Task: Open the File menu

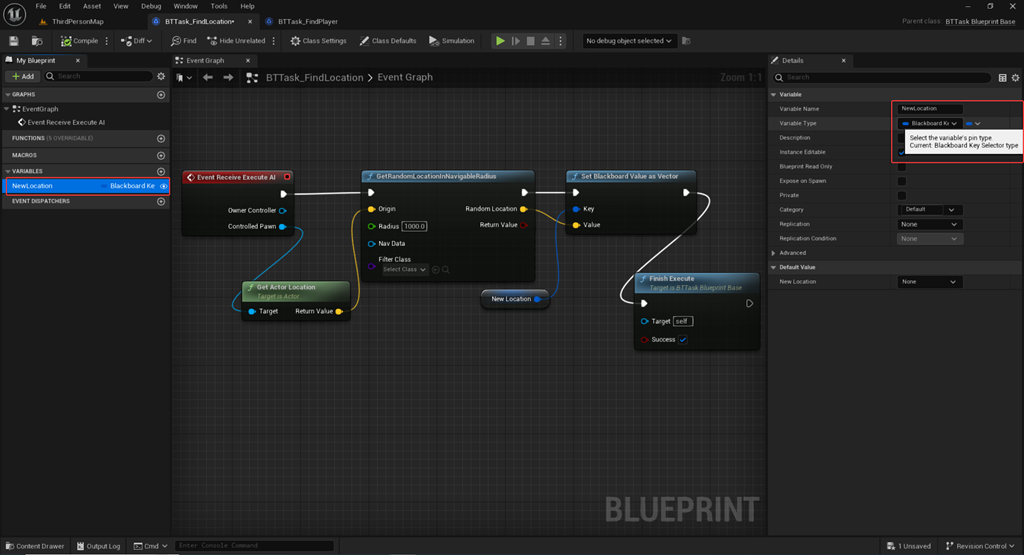Action: pos(40,6)
